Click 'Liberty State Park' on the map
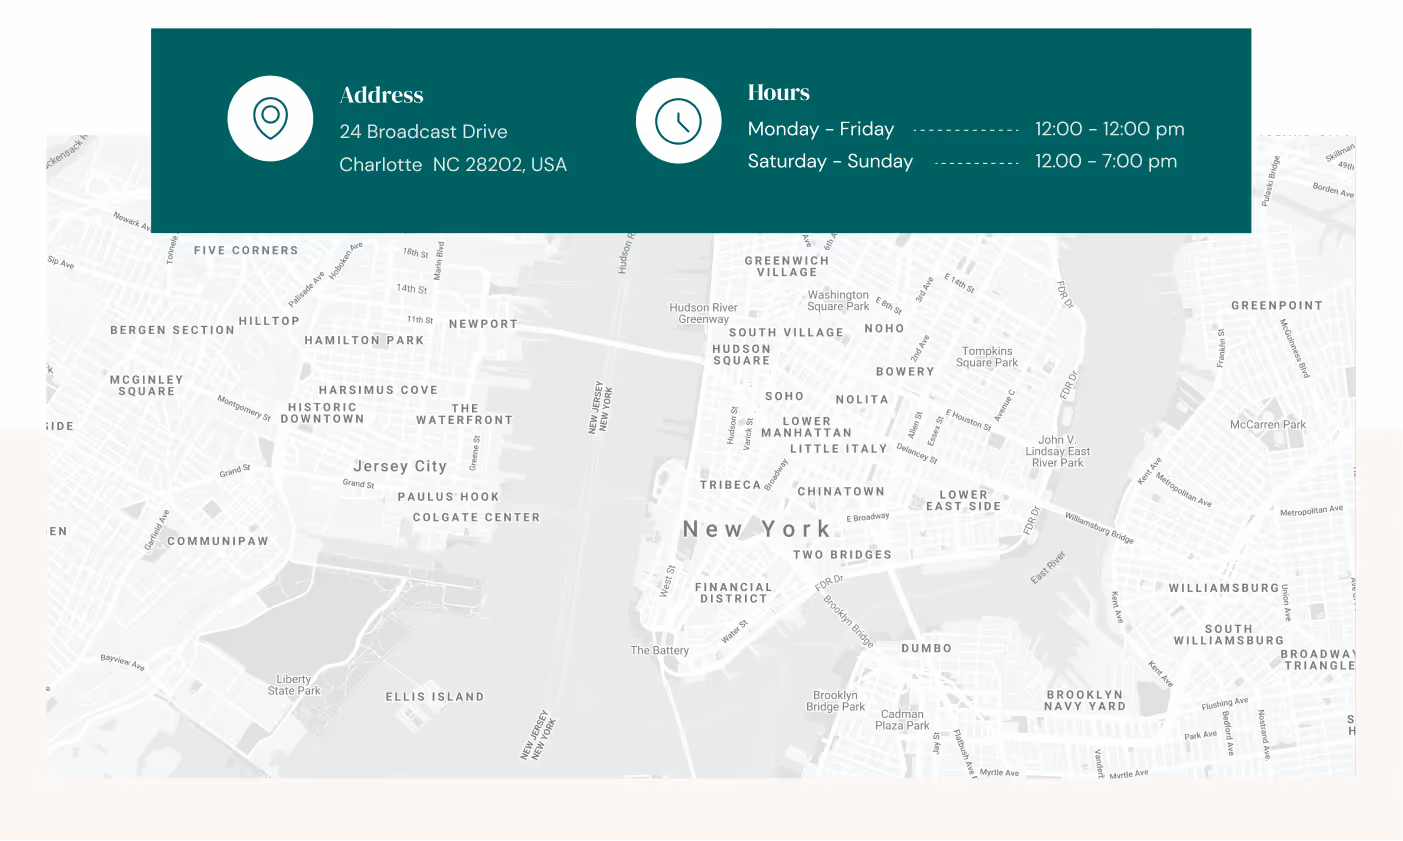Image resolution: width=1403 pixels, height=841 pixels. [294, 685]
